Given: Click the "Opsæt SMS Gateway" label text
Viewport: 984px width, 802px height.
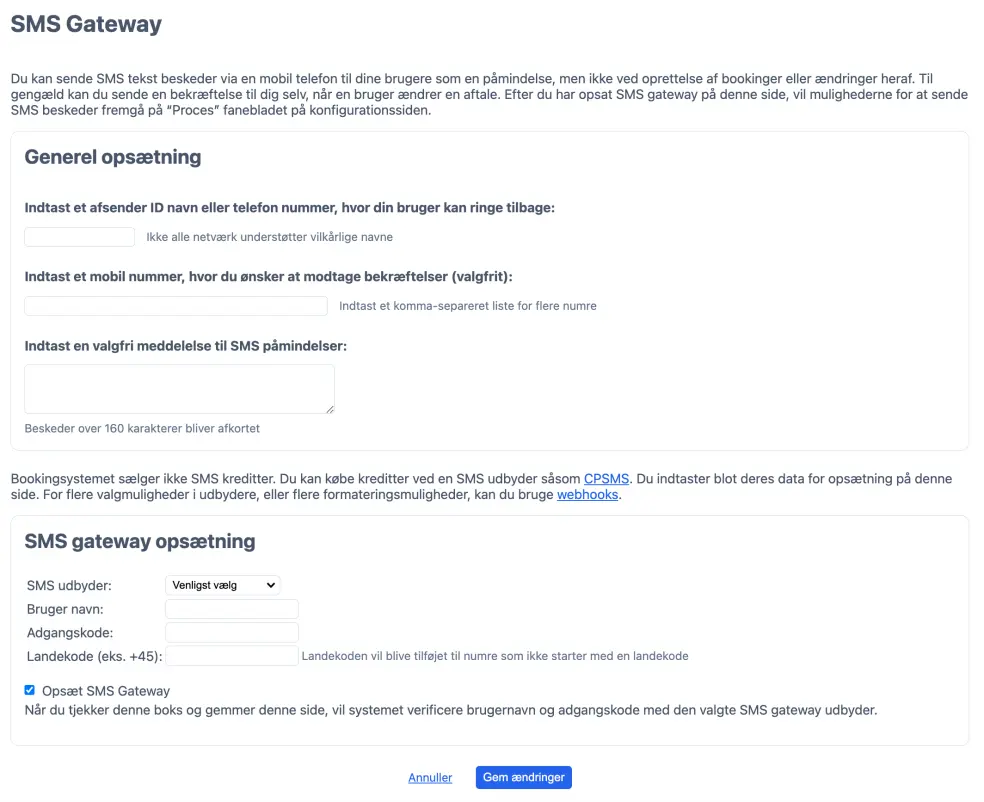Looking at the screenshot, I should pos(106,691).
